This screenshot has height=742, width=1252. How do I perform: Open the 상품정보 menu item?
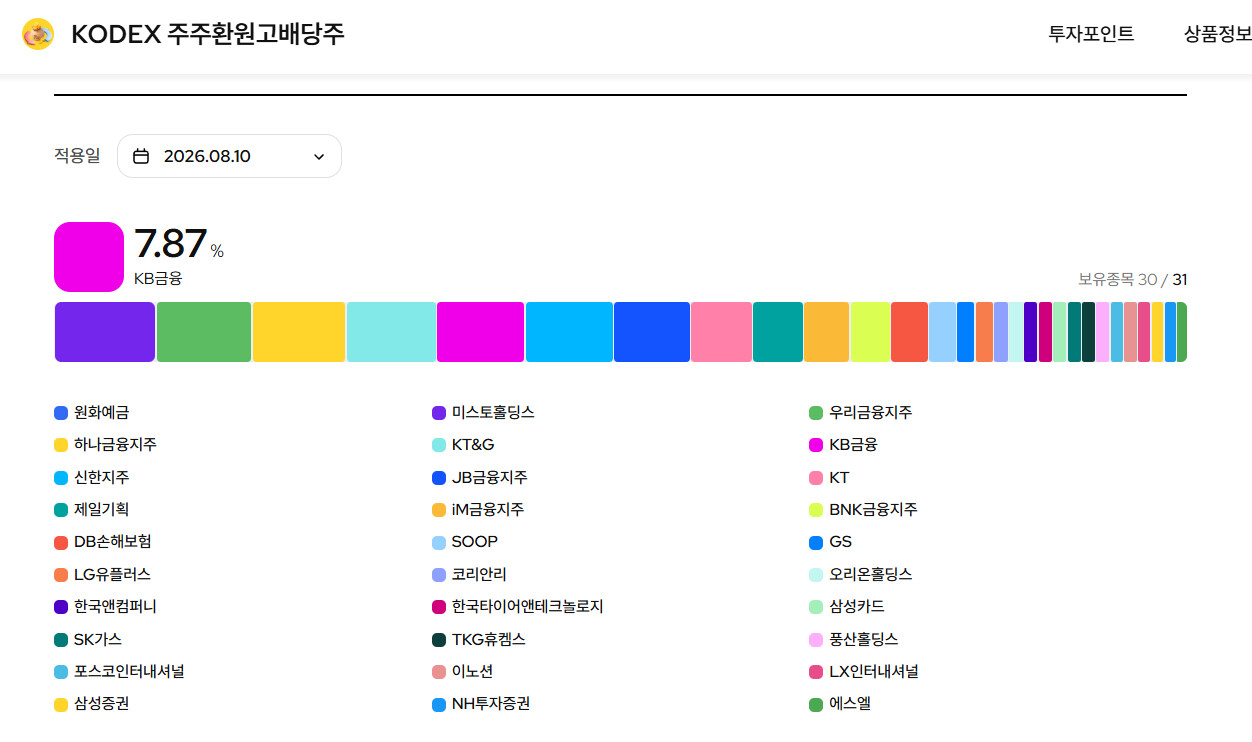point(1217,33)
